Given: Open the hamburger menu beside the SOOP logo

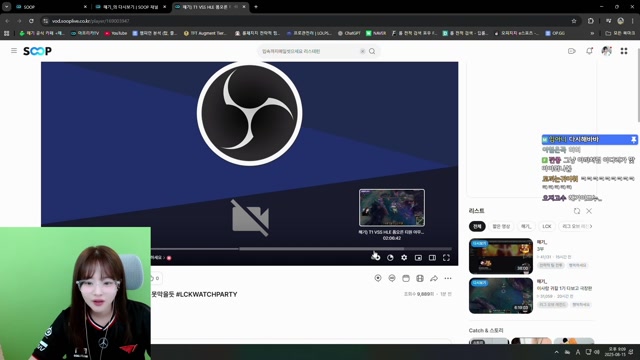Looking at the screenshot, I should click(14, 51).
